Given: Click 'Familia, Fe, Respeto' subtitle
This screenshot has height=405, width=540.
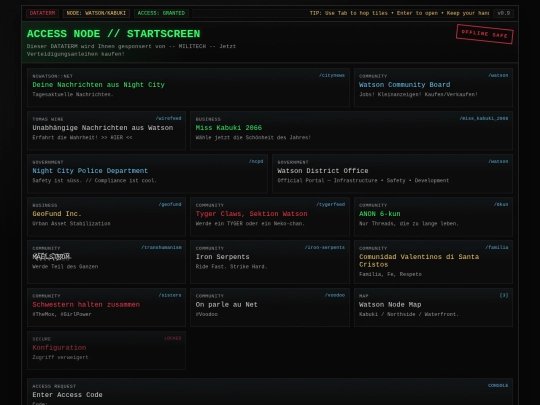Looking at the screenshot, I should (390, 274).
